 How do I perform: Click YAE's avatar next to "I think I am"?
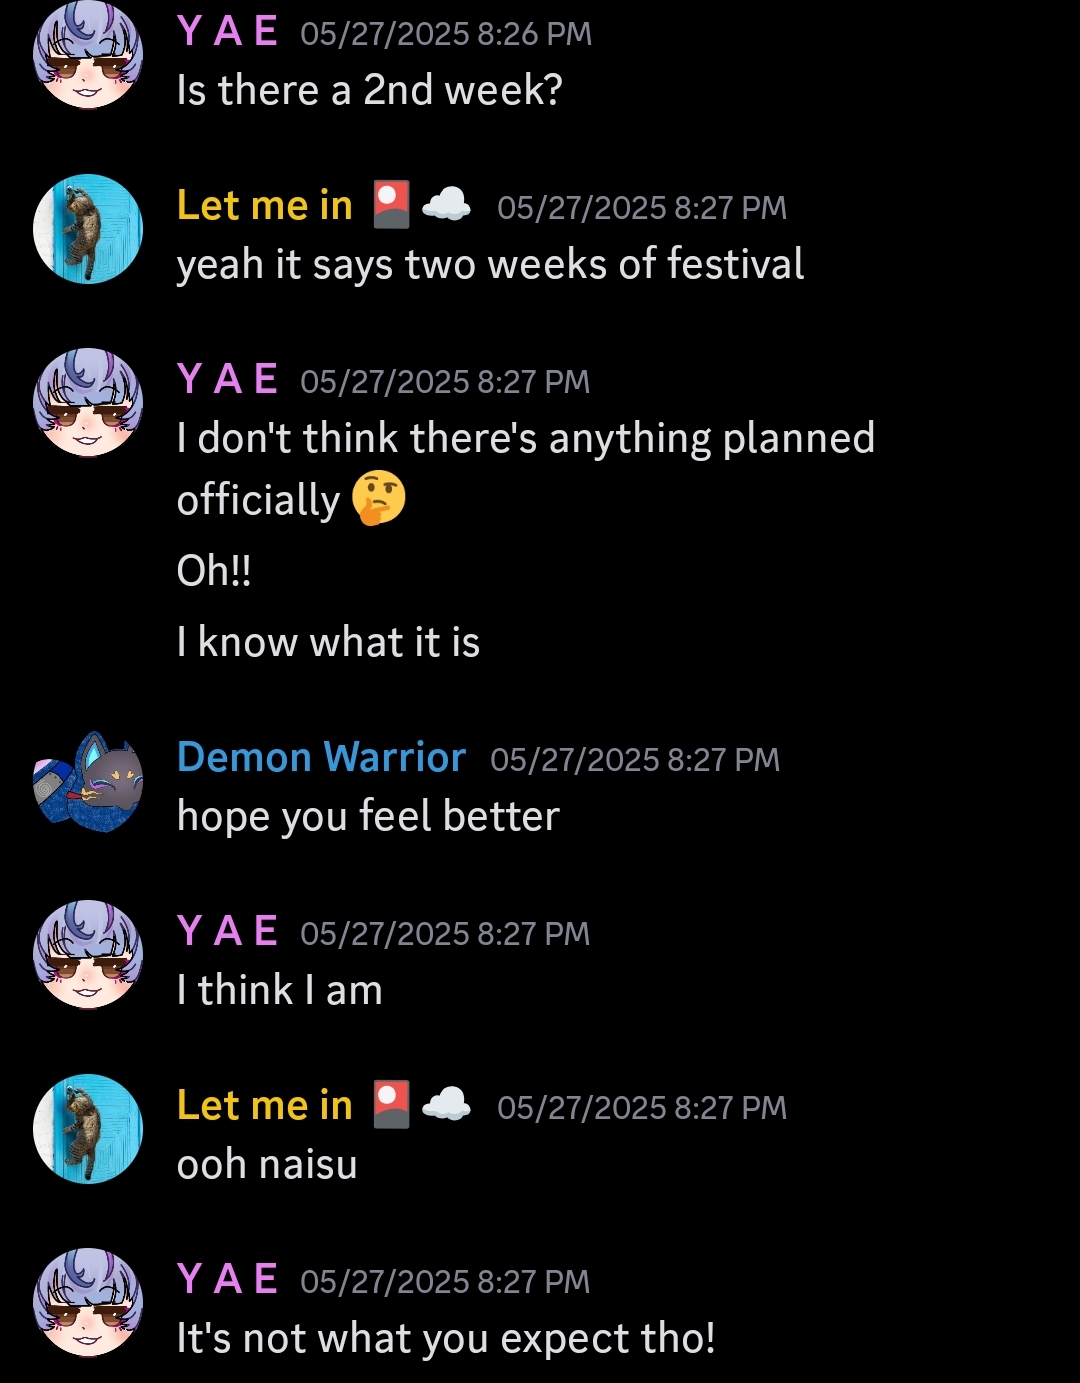88,954
